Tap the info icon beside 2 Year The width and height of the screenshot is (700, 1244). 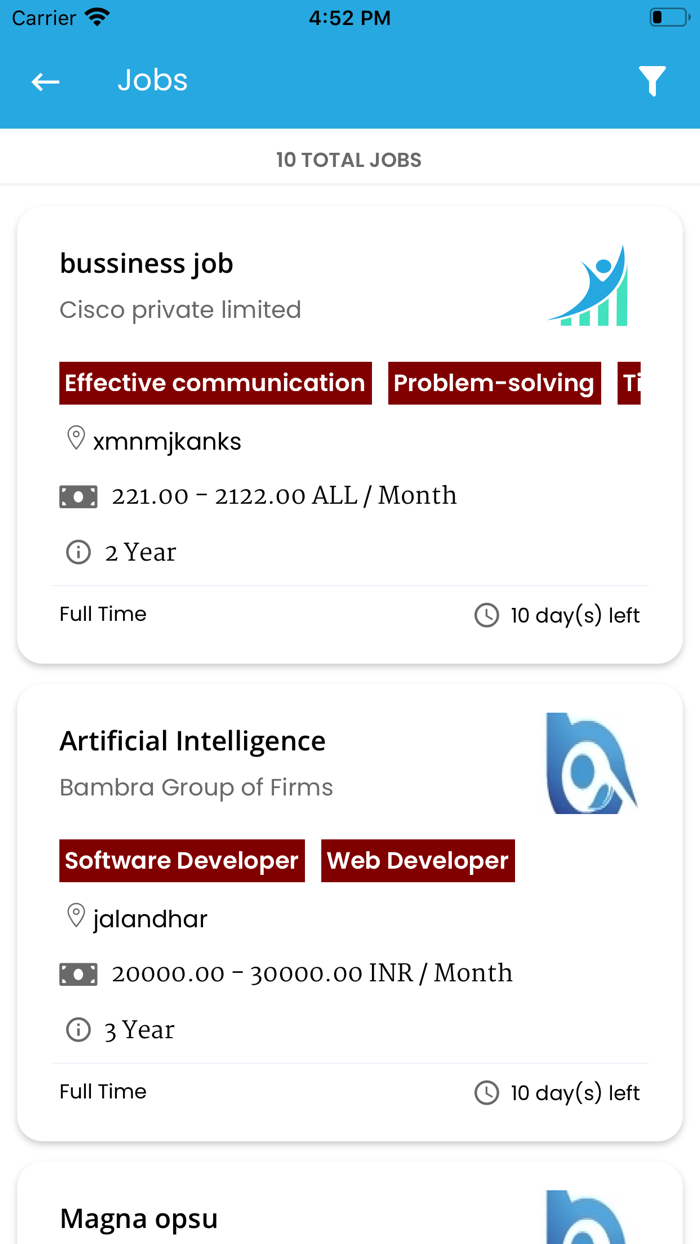(x=78, y=552)
